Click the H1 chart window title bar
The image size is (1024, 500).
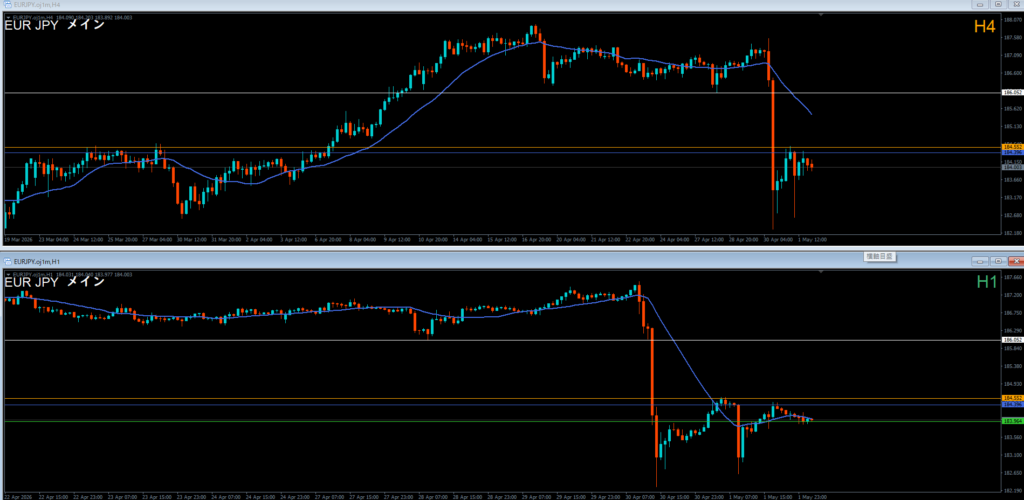[x=457, y=261]
